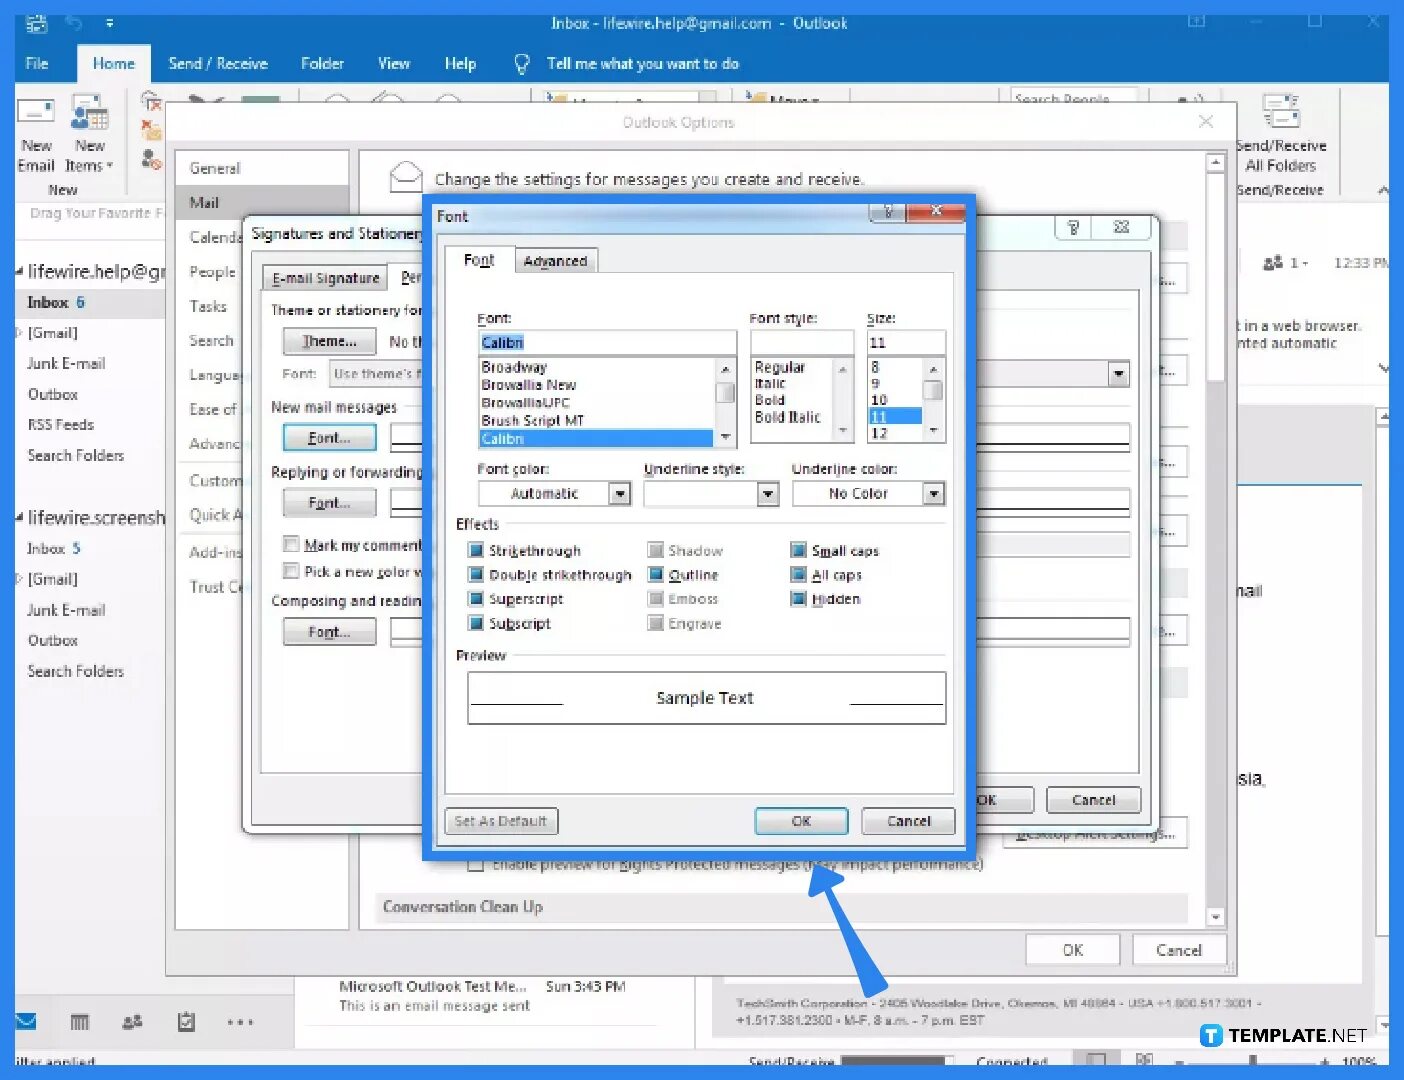Expand second [Gmail] folder under lifewire.screensh
The image size is (1404, 1080).
click(19, 579)
